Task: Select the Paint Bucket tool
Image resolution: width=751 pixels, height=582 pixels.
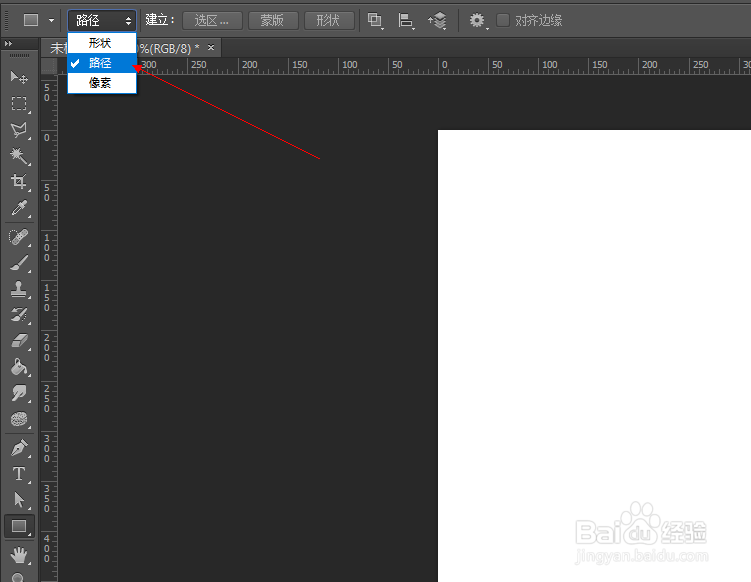Action: click(19, 367)
